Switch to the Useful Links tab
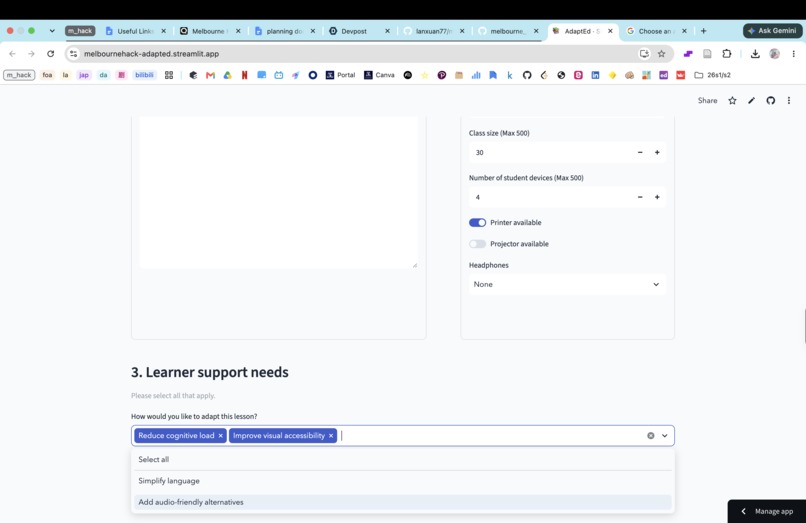 click(x=135, y=31)
